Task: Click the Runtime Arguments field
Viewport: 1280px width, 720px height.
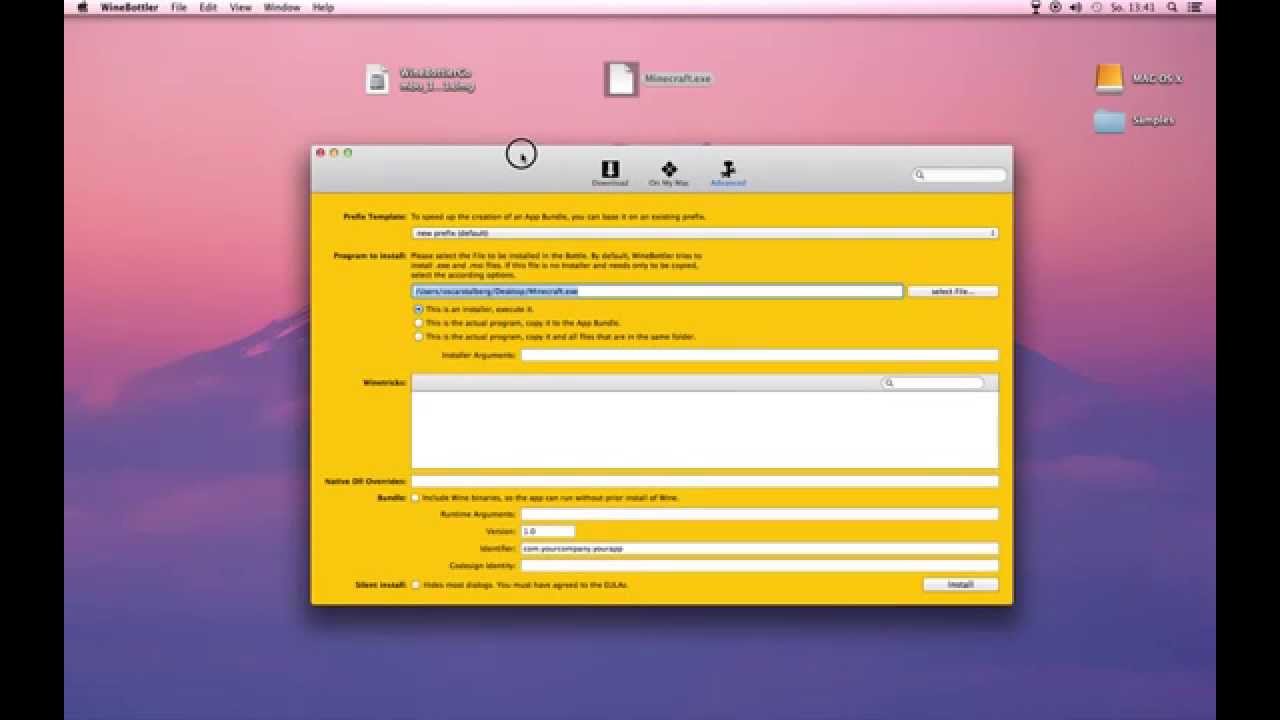Action: pos(759,514)
